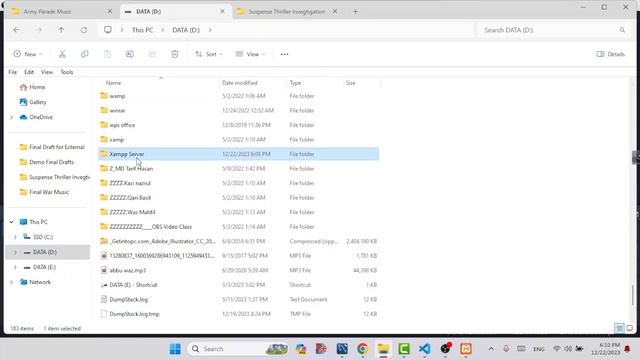Open the New dropdown

pos(28,54)
